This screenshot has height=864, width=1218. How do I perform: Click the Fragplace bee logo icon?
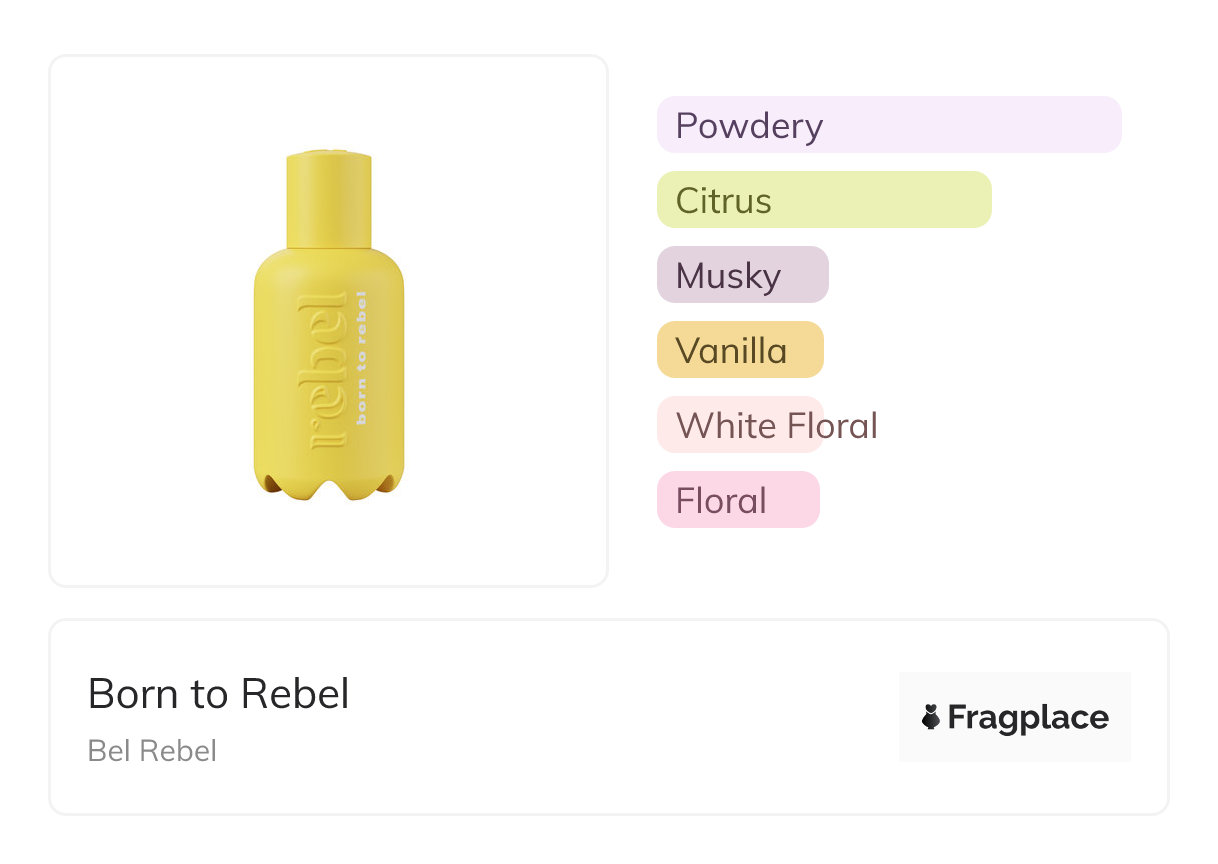pyautogui.click(x=931, y=717)
